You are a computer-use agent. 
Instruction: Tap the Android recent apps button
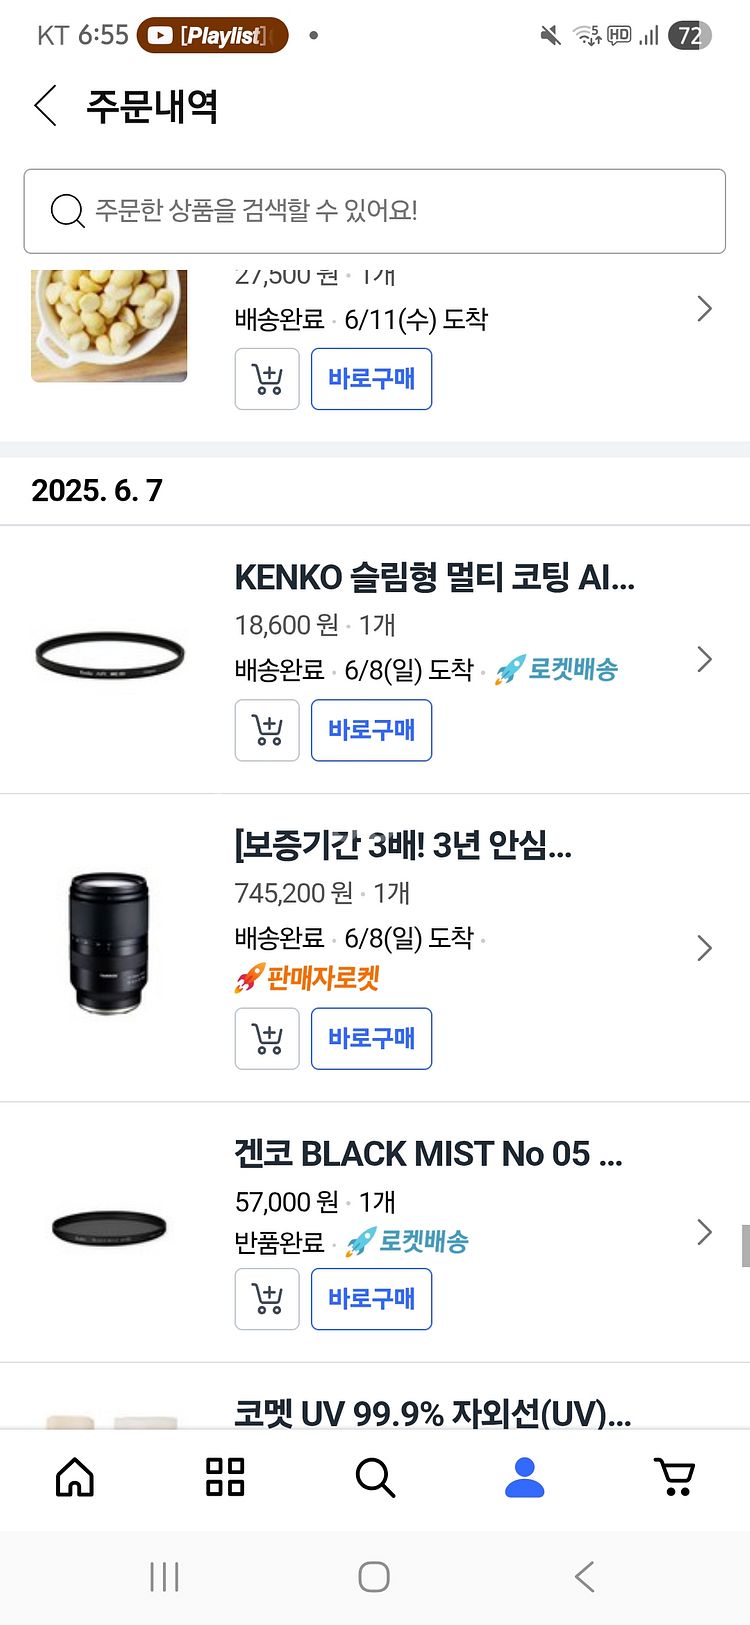[164, 1577]
